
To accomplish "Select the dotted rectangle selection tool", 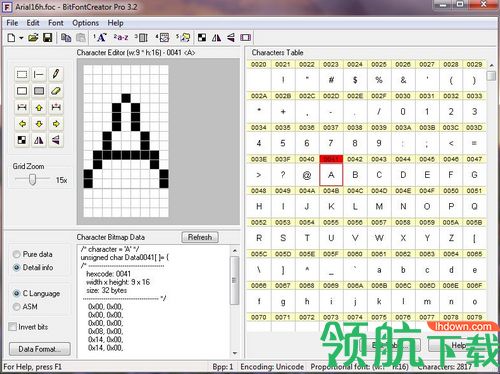I will tap(22, 74).
